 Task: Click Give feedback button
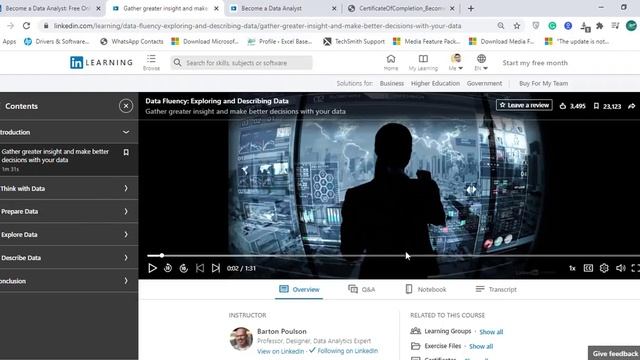pos(614,353)
